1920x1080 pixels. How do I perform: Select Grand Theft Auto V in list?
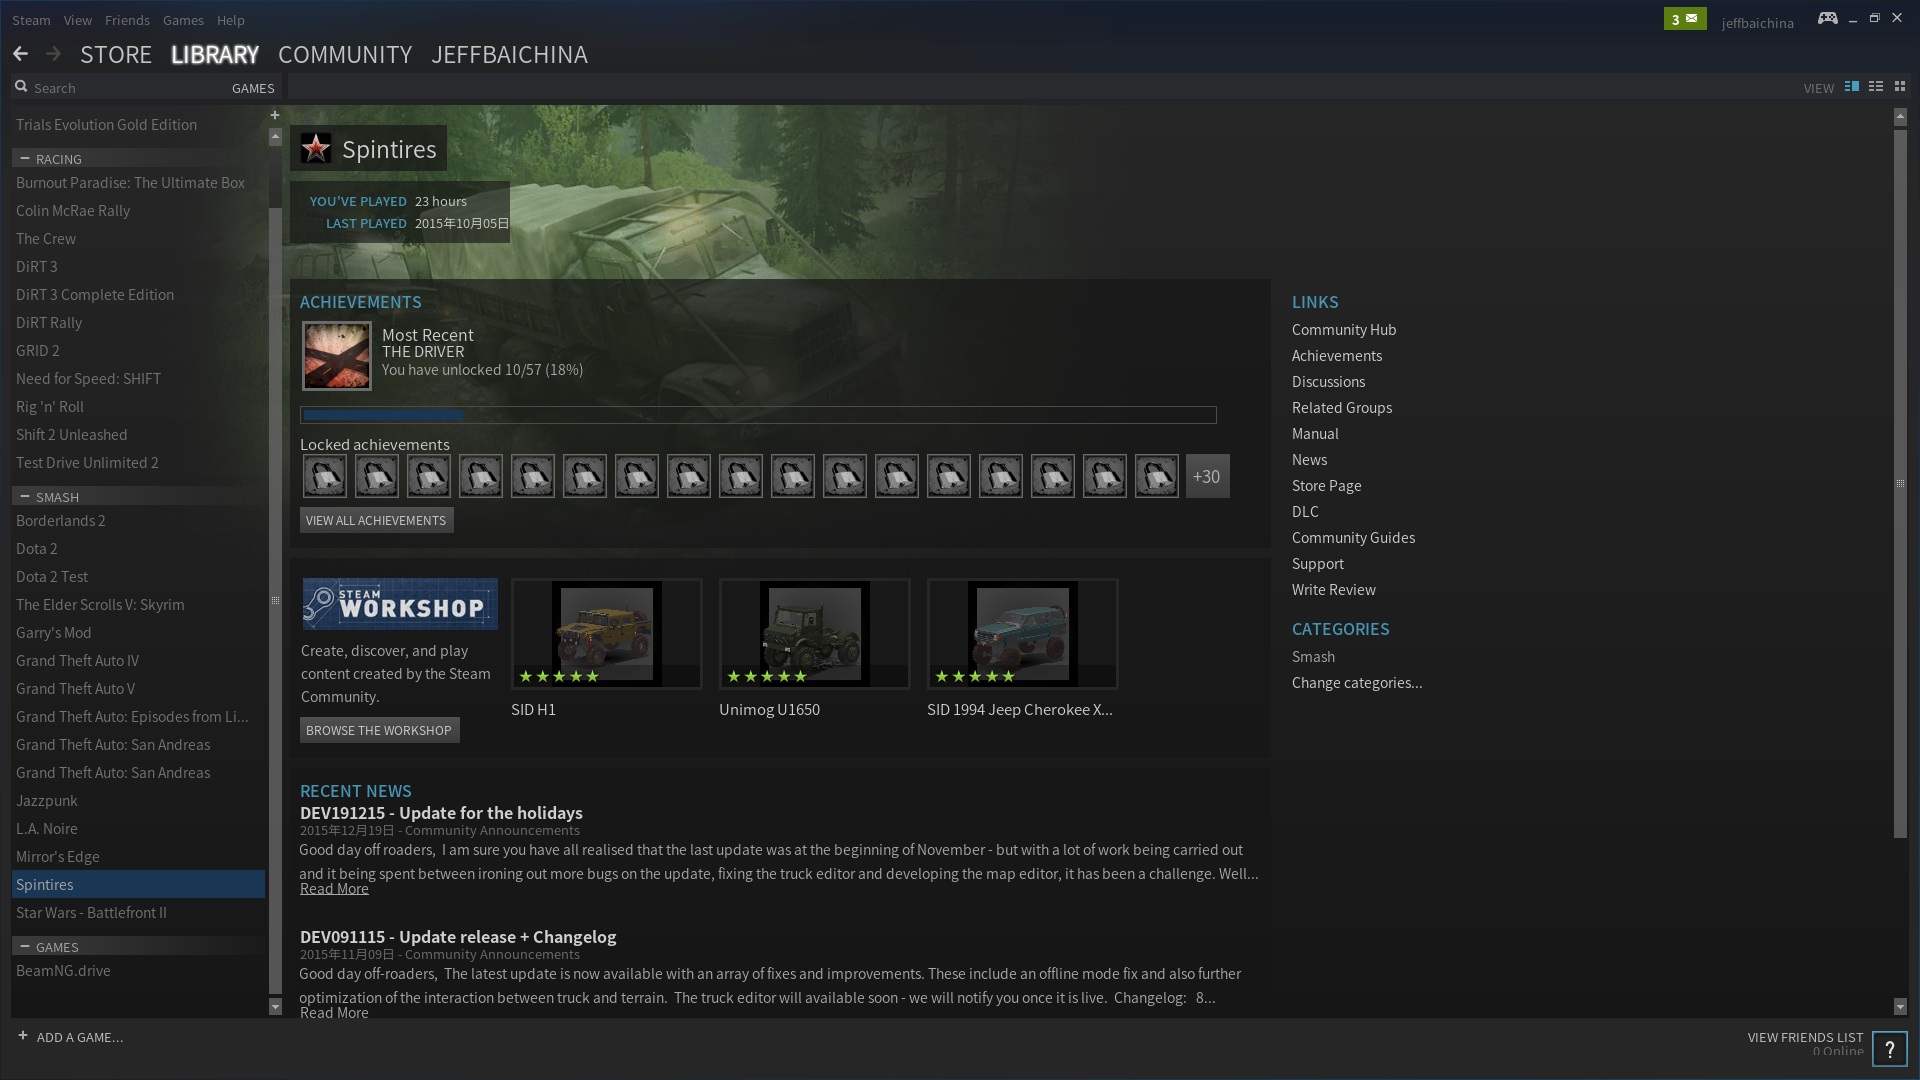tap(138, 688)
